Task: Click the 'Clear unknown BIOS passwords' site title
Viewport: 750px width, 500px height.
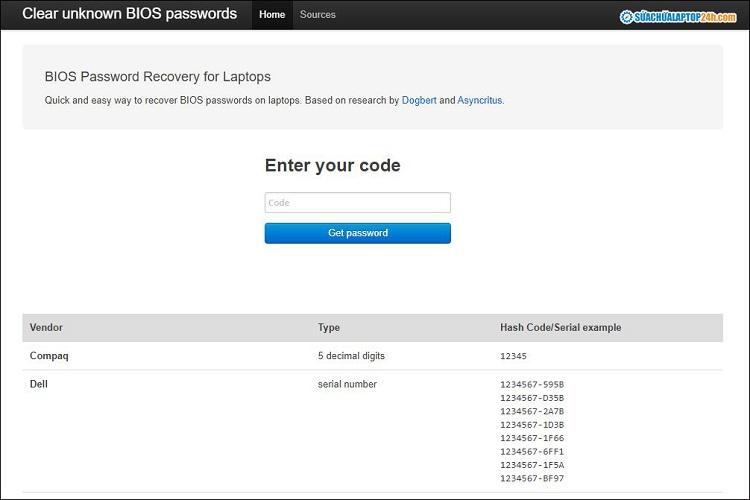Action: (130, 14)
